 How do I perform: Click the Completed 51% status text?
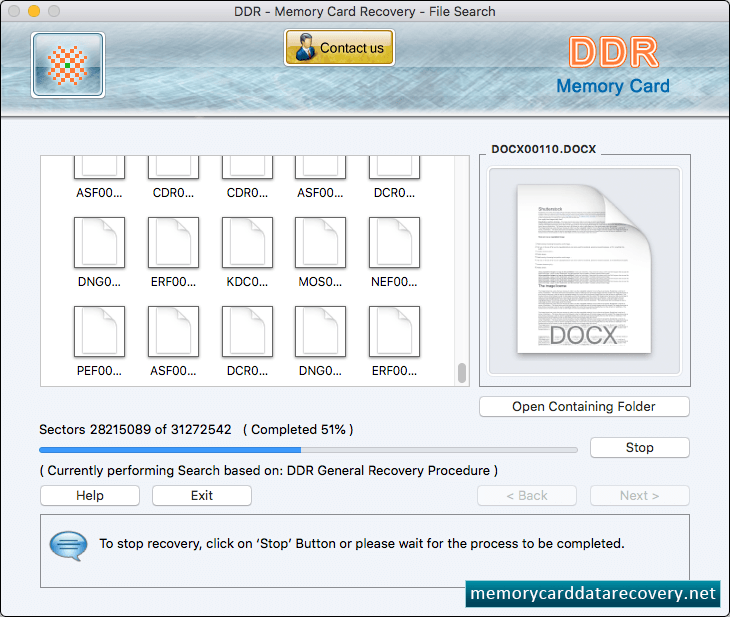pos(298,429)
